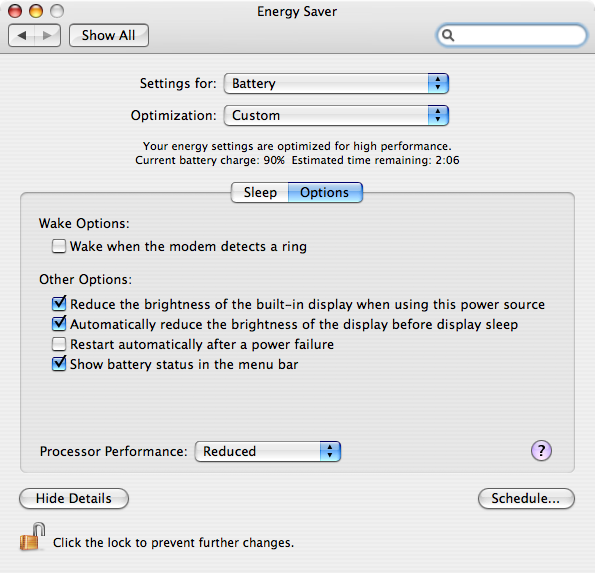Screen dimensions: 595x573
Task: Click the back navigation arrow
Action: [x=22, y=36]
